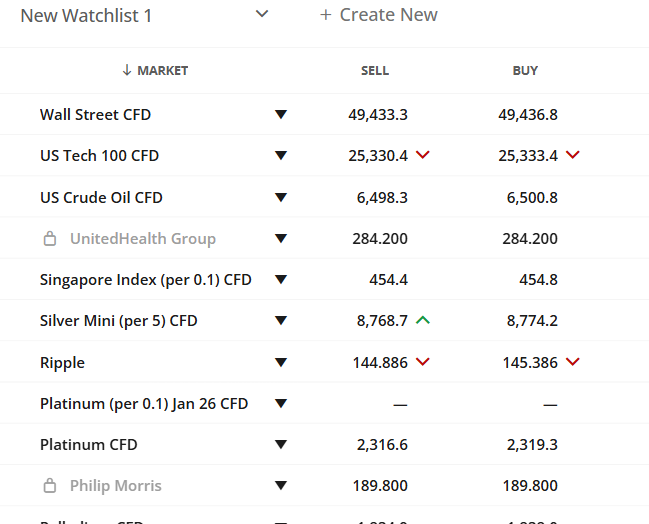Open the Ripple row dropdown arrow

tap(281, 363)
